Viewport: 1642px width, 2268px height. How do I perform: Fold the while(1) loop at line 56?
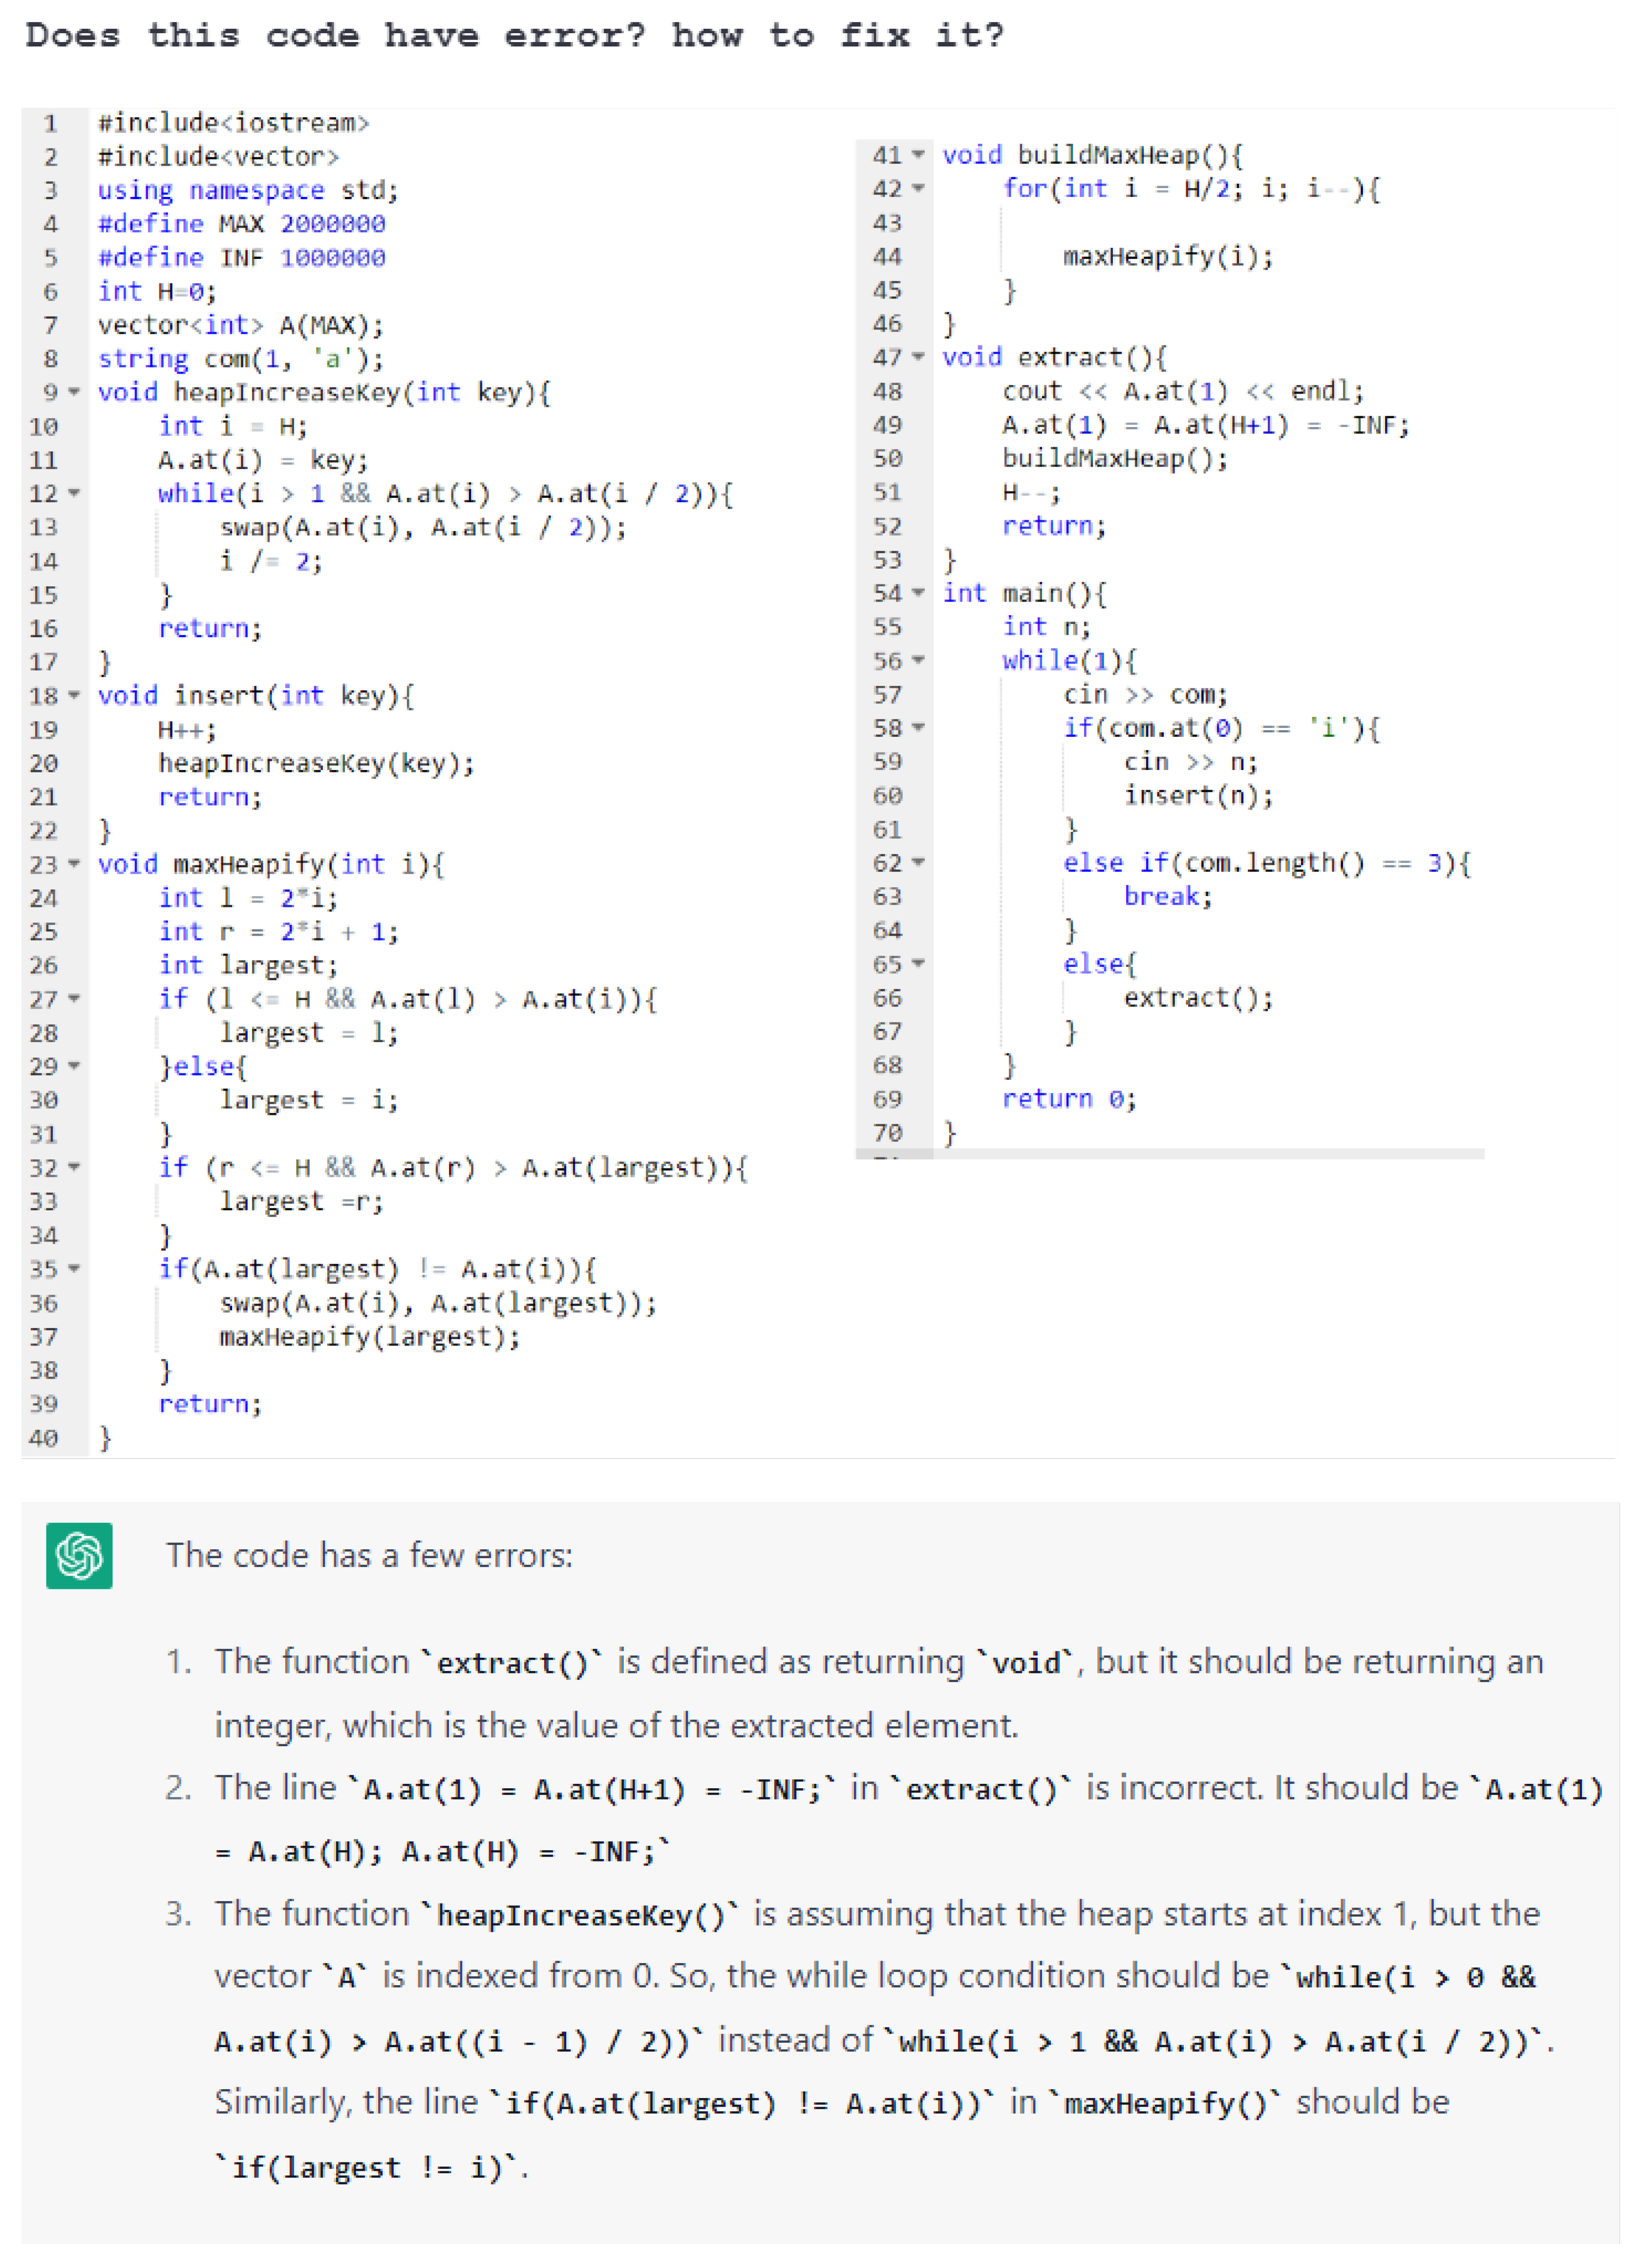point(918,660)
